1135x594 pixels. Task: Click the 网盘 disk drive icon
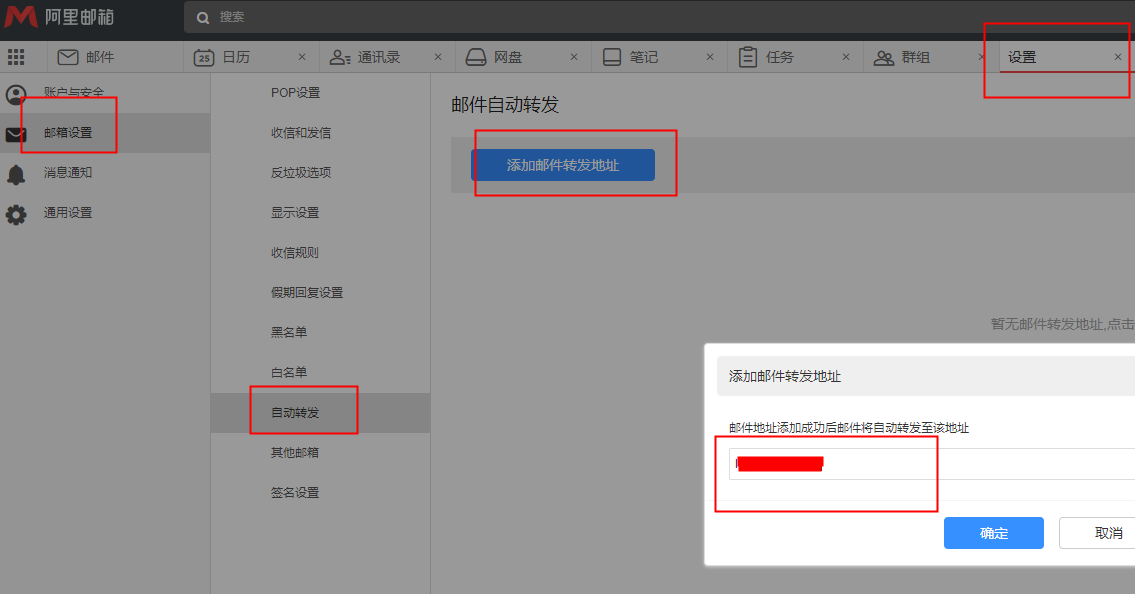pyautogui.click(x=476, y=57)
